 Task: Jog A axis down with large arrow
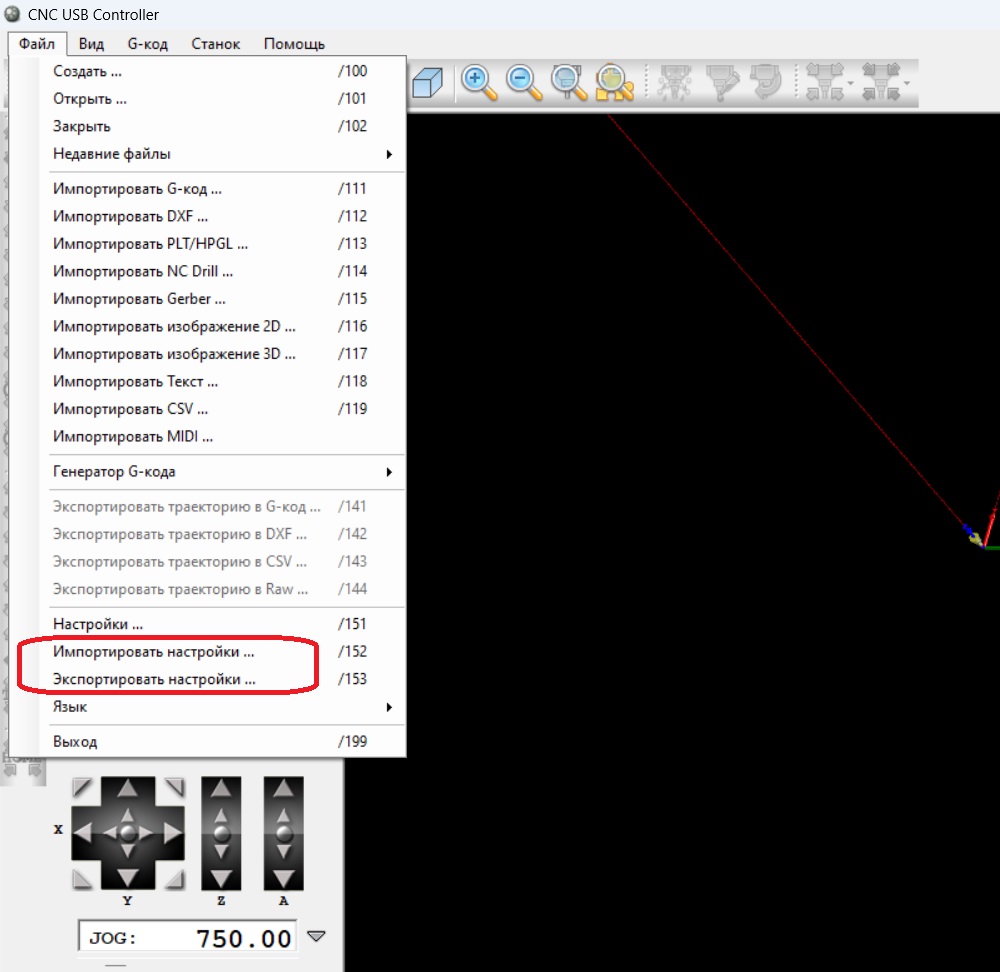(x=284, y=879)
